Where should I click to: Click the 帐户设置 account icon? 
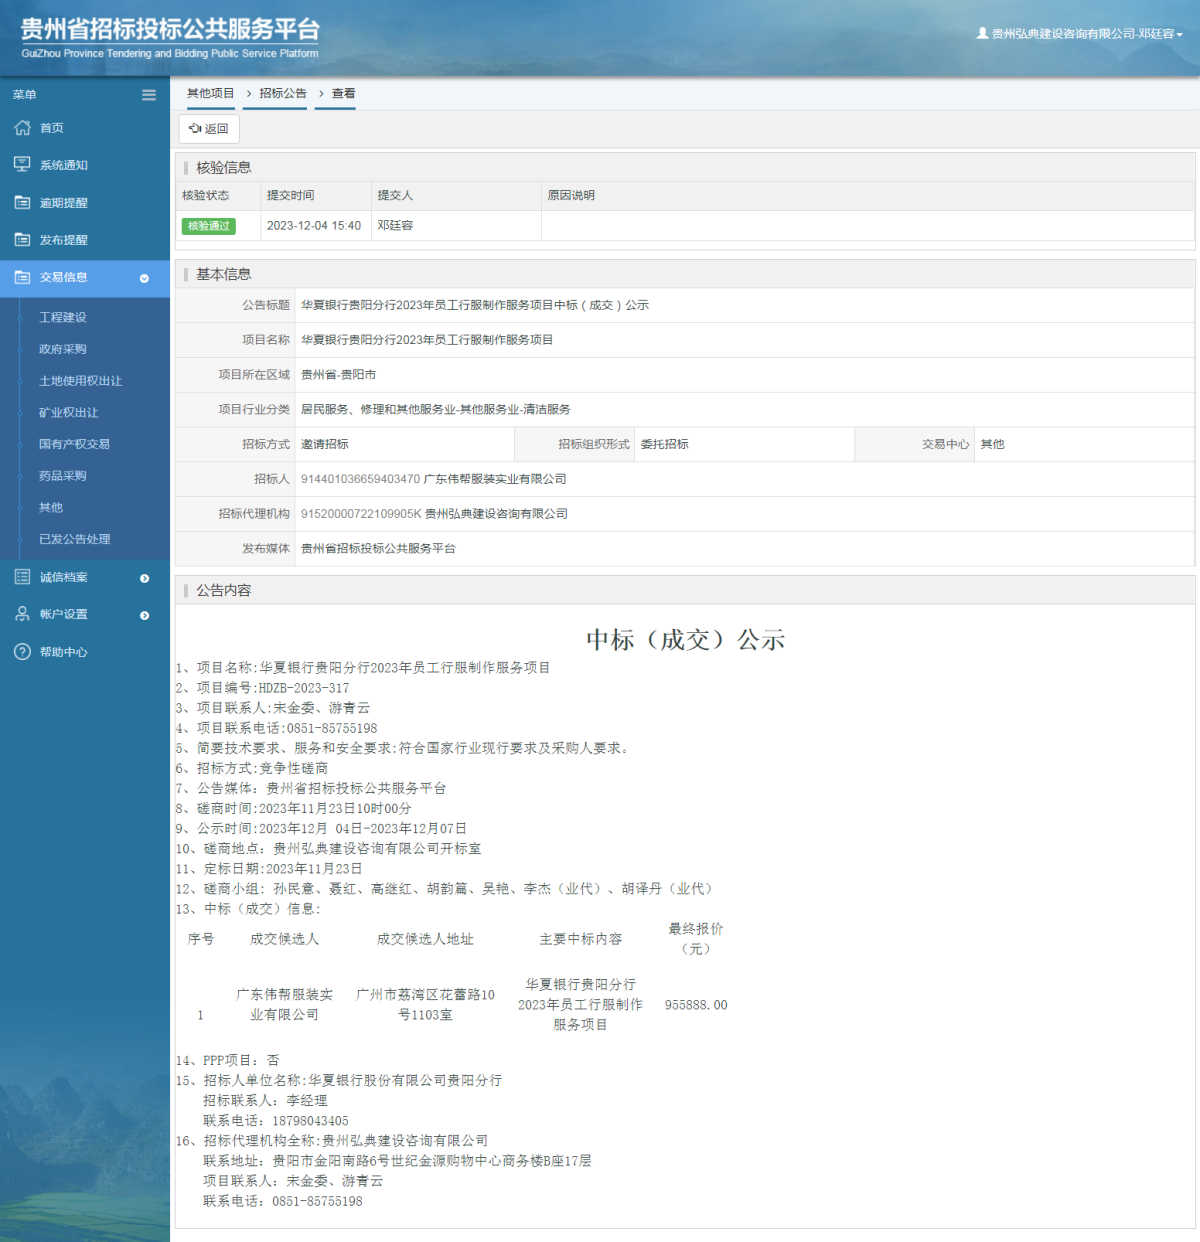(x=22, y=614)
